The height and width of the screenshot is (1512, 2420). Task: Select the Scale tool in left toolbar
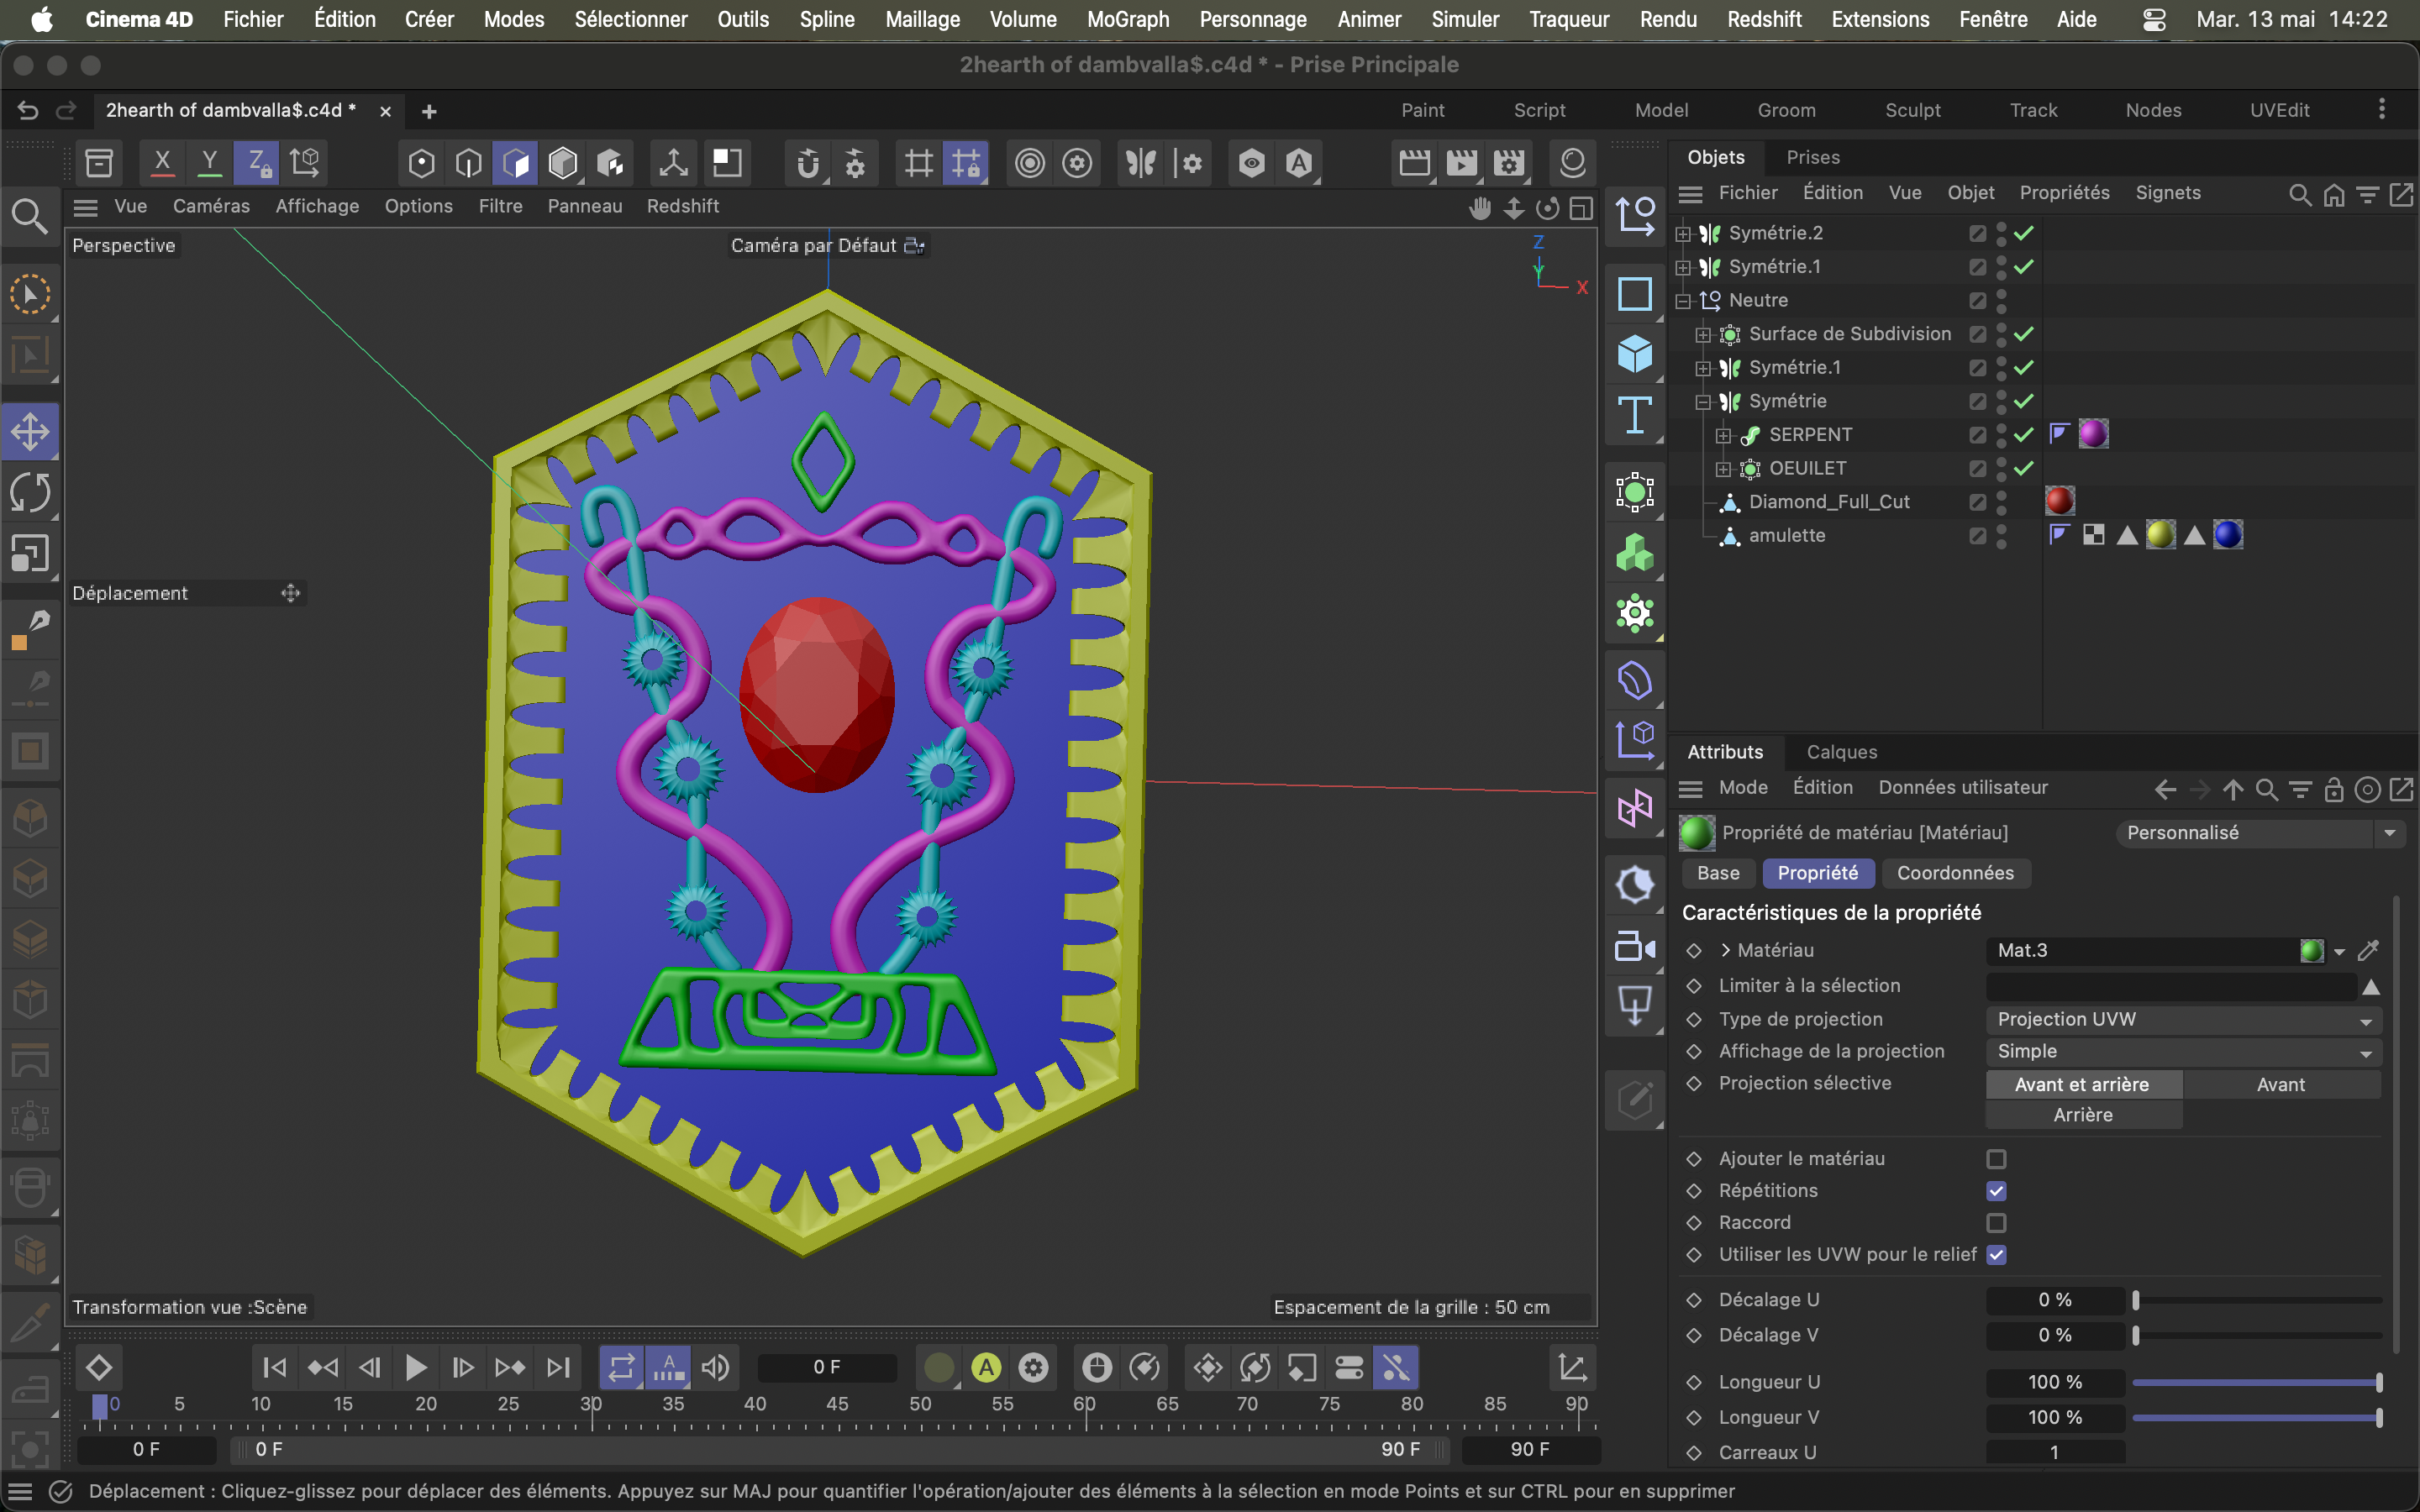[x=30, y=553]
